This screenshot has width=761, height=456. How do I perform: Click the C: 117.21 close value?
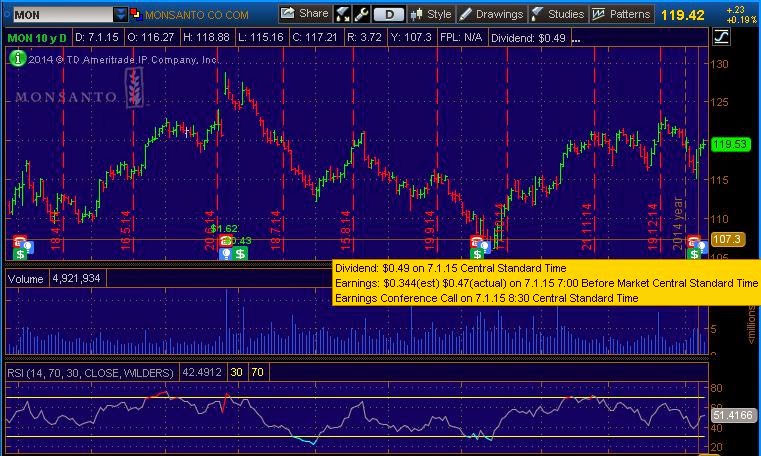(x=314, y=37)
